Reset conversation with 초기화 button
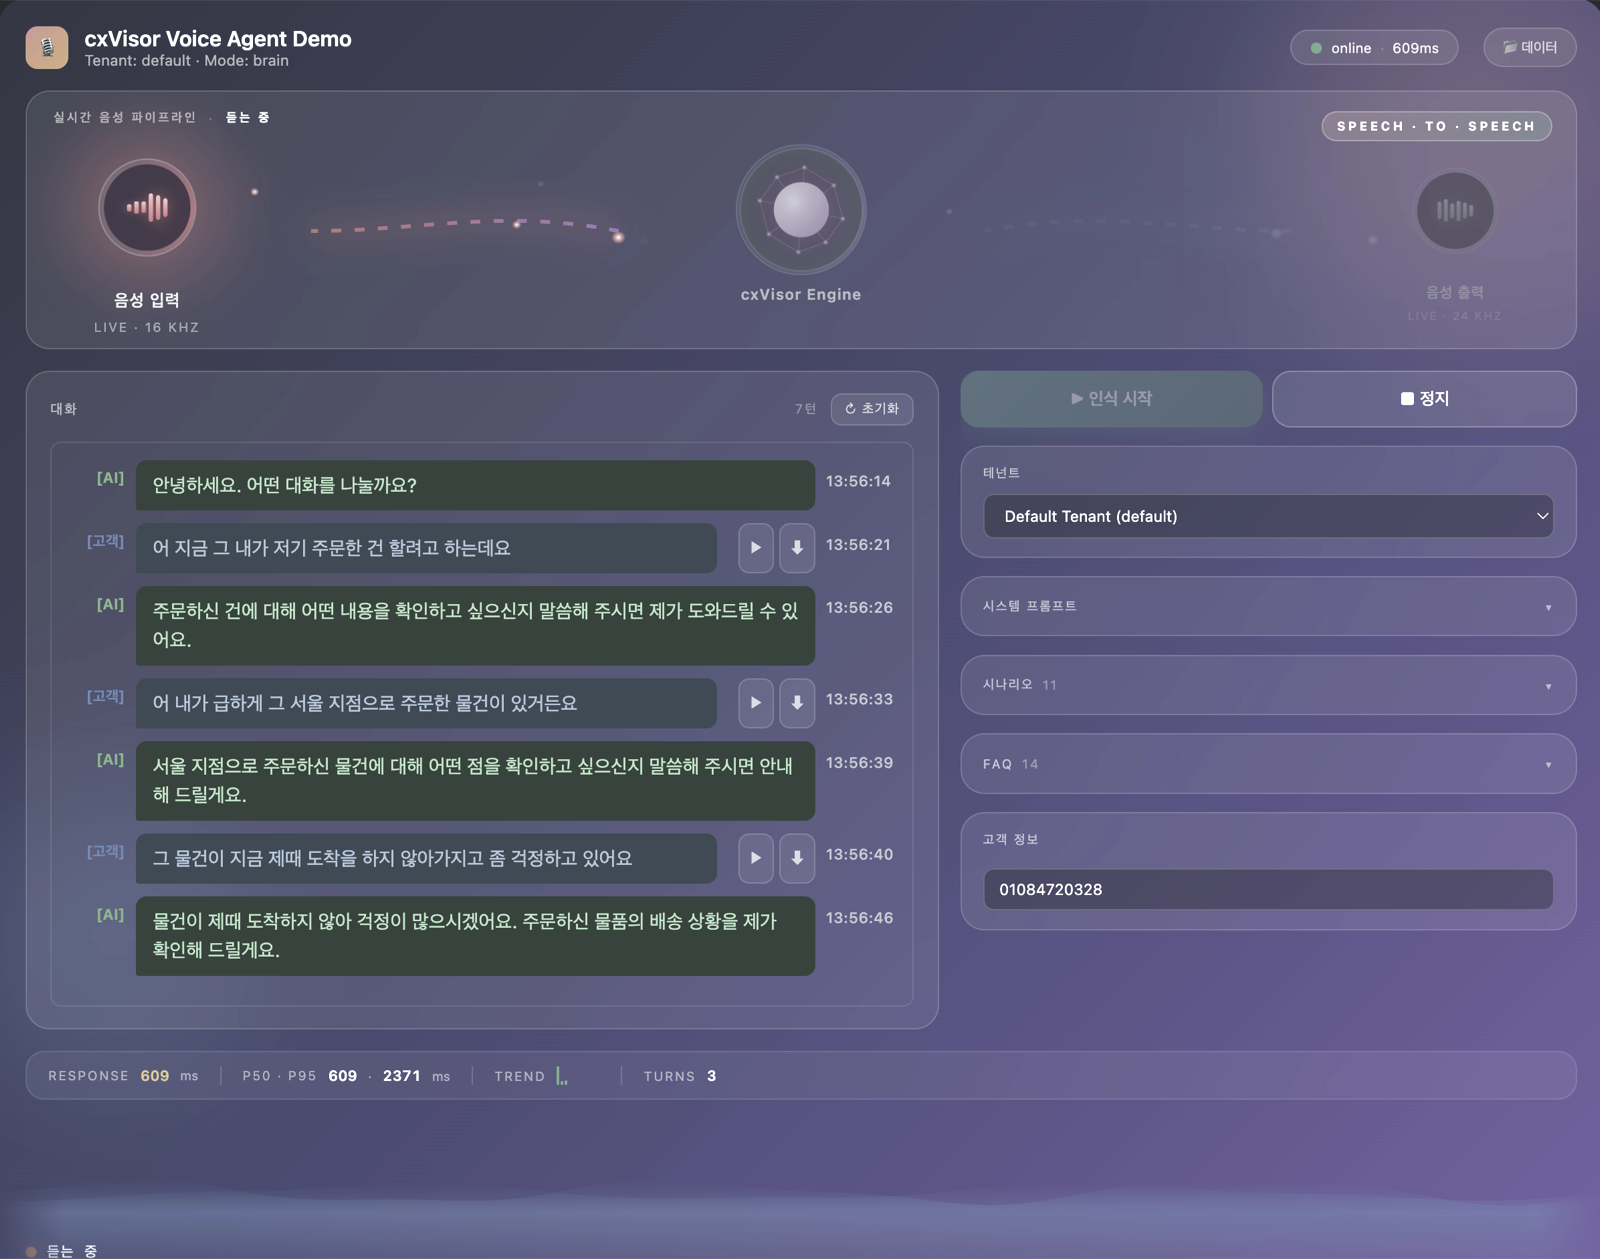 coord(872,409)
